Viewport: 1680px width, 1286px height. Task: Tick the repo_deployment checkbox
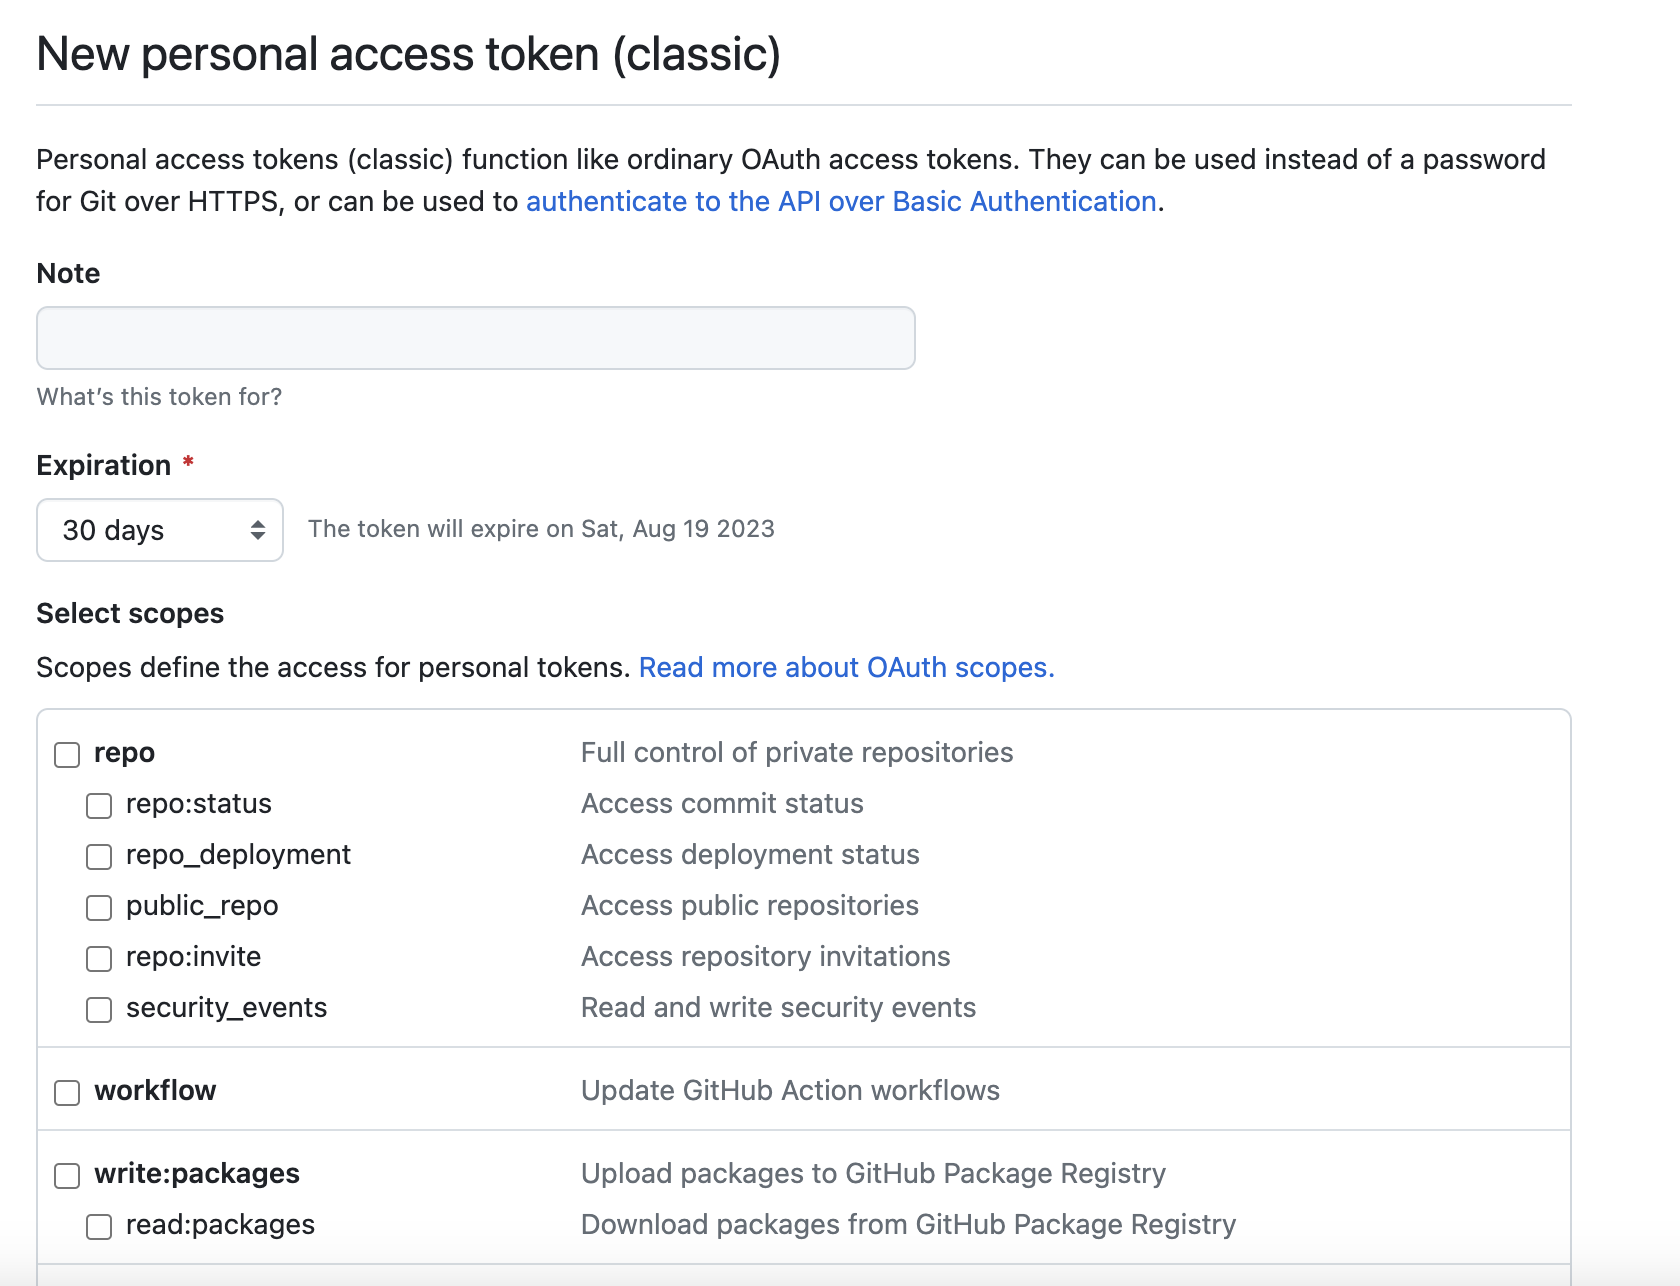point(99,856)
